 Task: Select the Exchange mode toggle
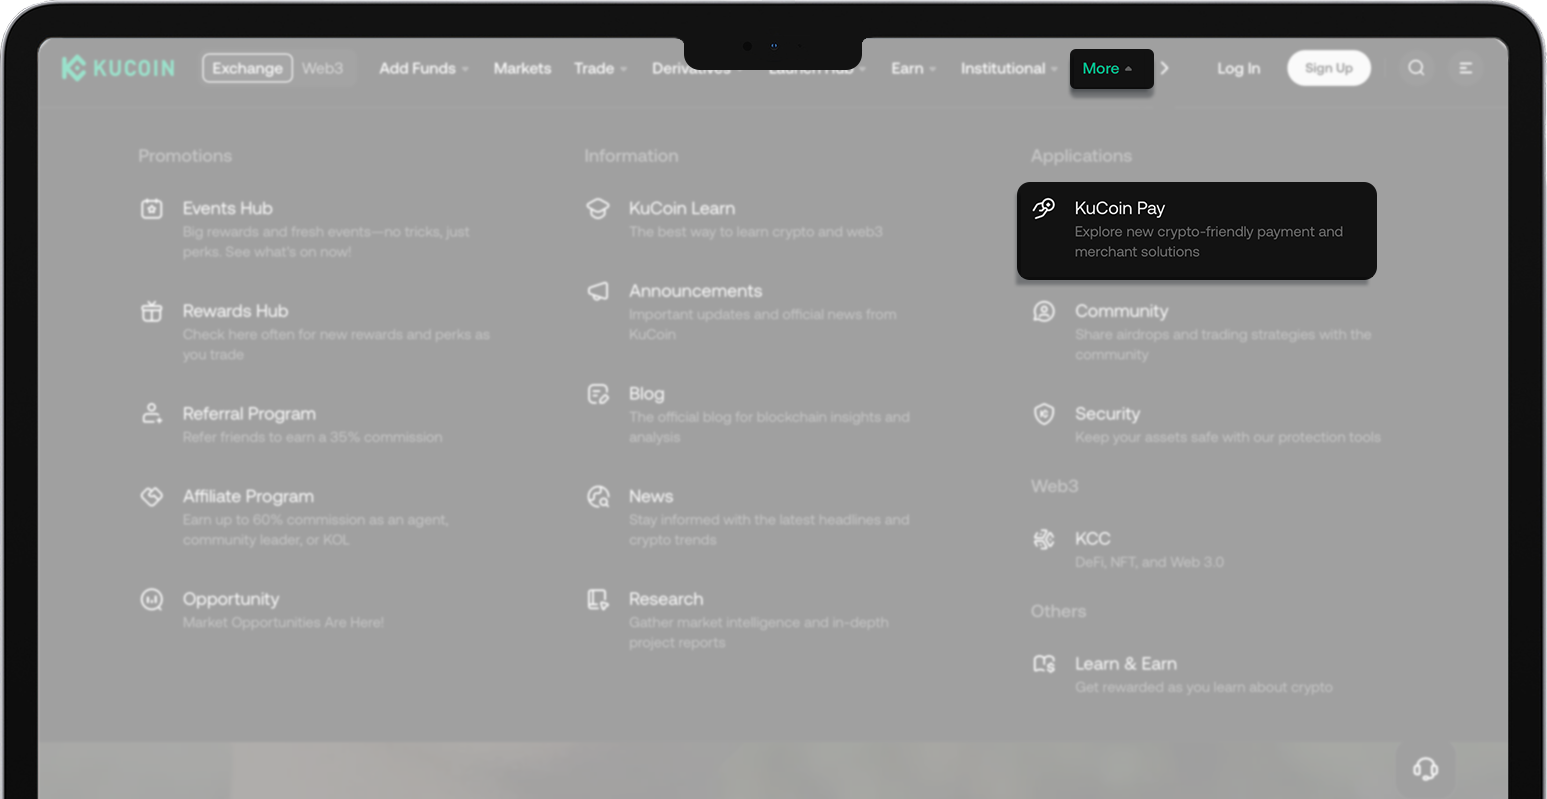[247, 68]
